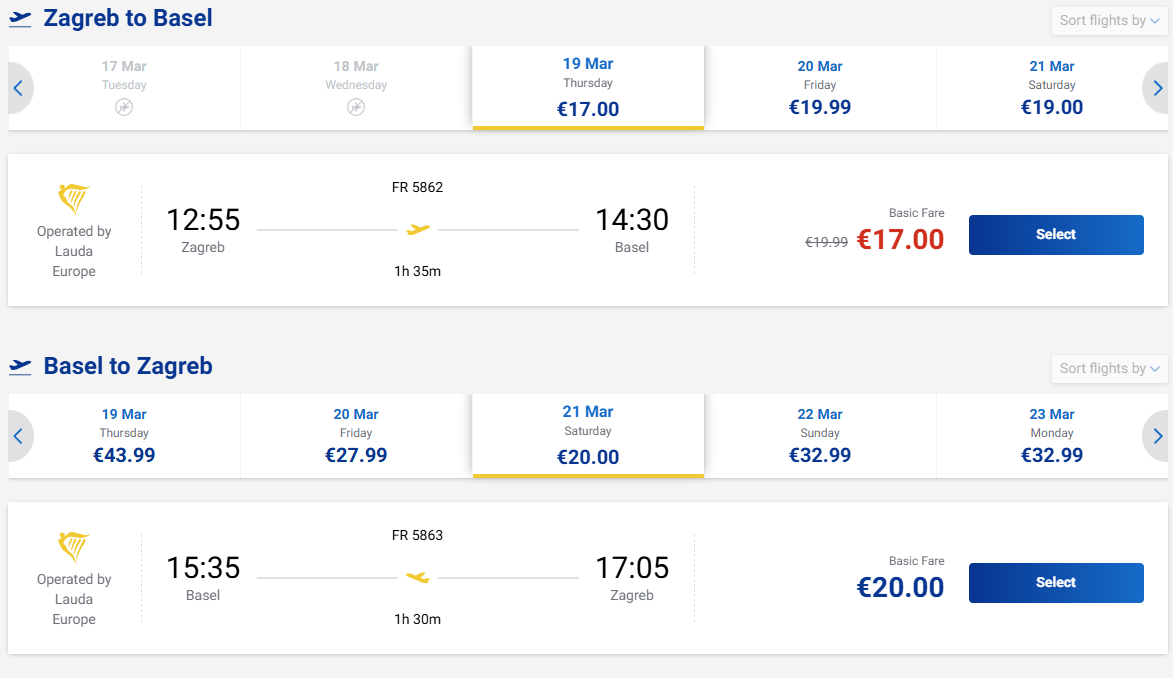Select 21 Mar Saturday €19.00 outbound date
The width and height of the screenshot is (1173, 678).
1052,88
